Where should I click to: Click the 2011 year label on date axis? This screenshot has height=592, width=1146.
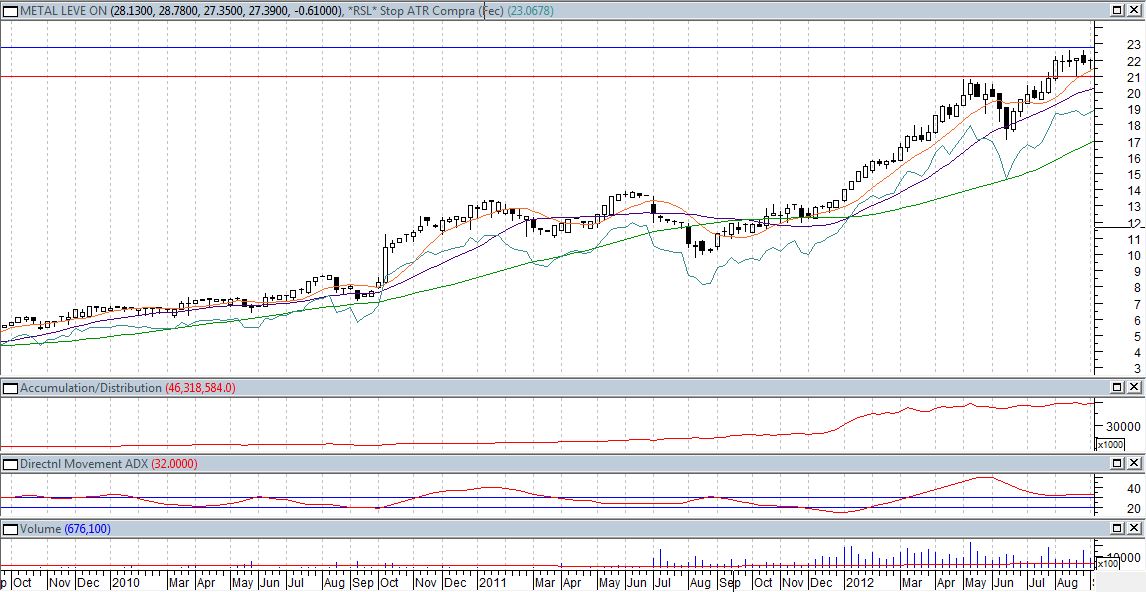(x=492, y=581)
